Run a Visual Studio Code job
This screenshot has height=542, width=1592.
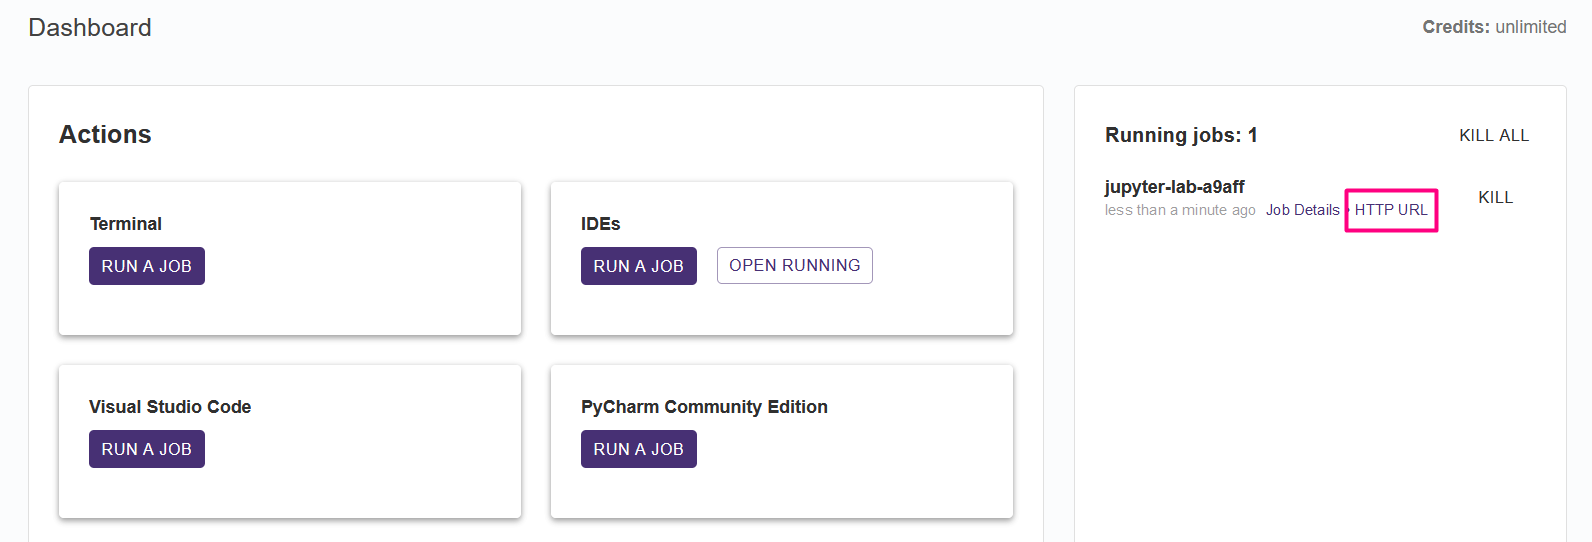(x=147, y=449)
